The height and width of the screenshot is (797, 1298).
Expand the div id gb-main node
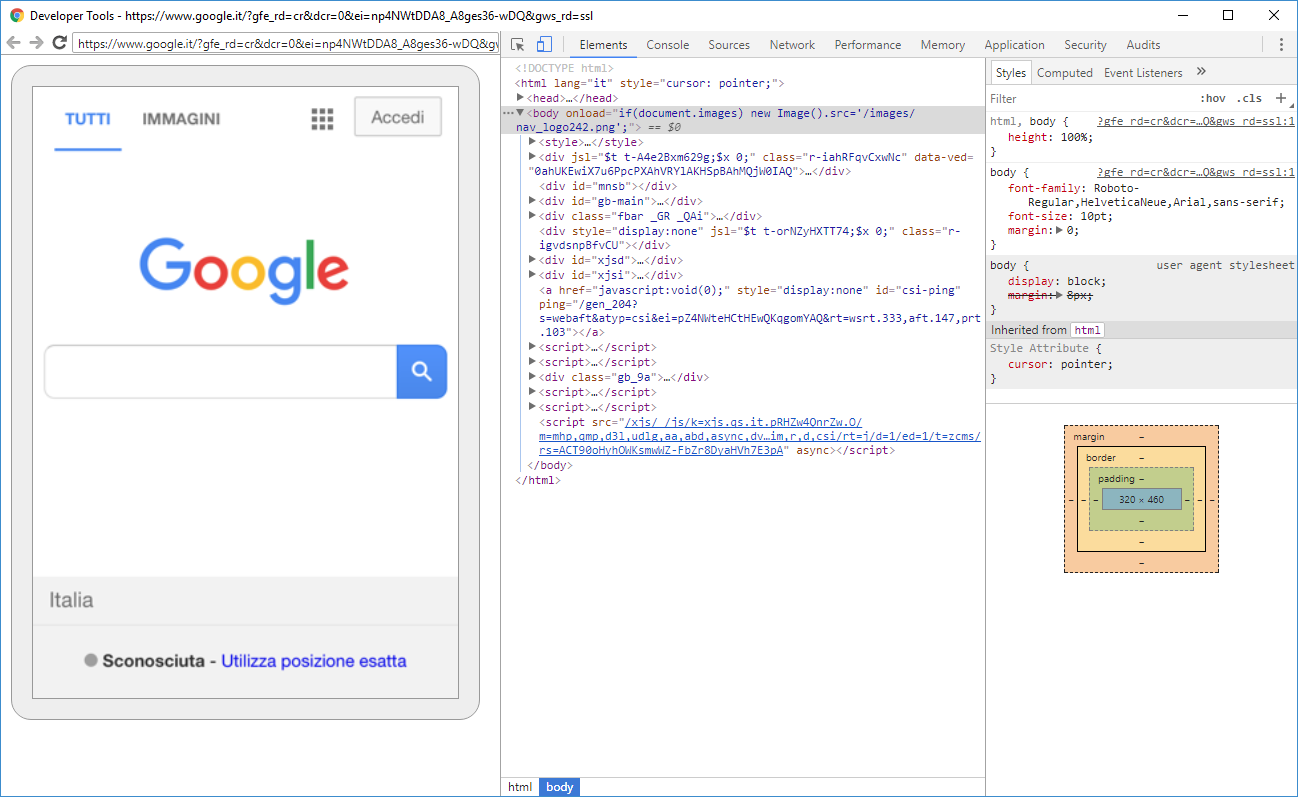[x=532, y=201]
